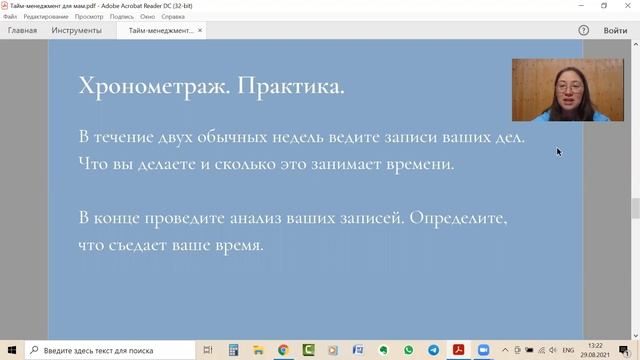Open File Explorer from the taskbar
Viewport: 640px width, 360px height.
pyautogui.click(x=258, y=350)
